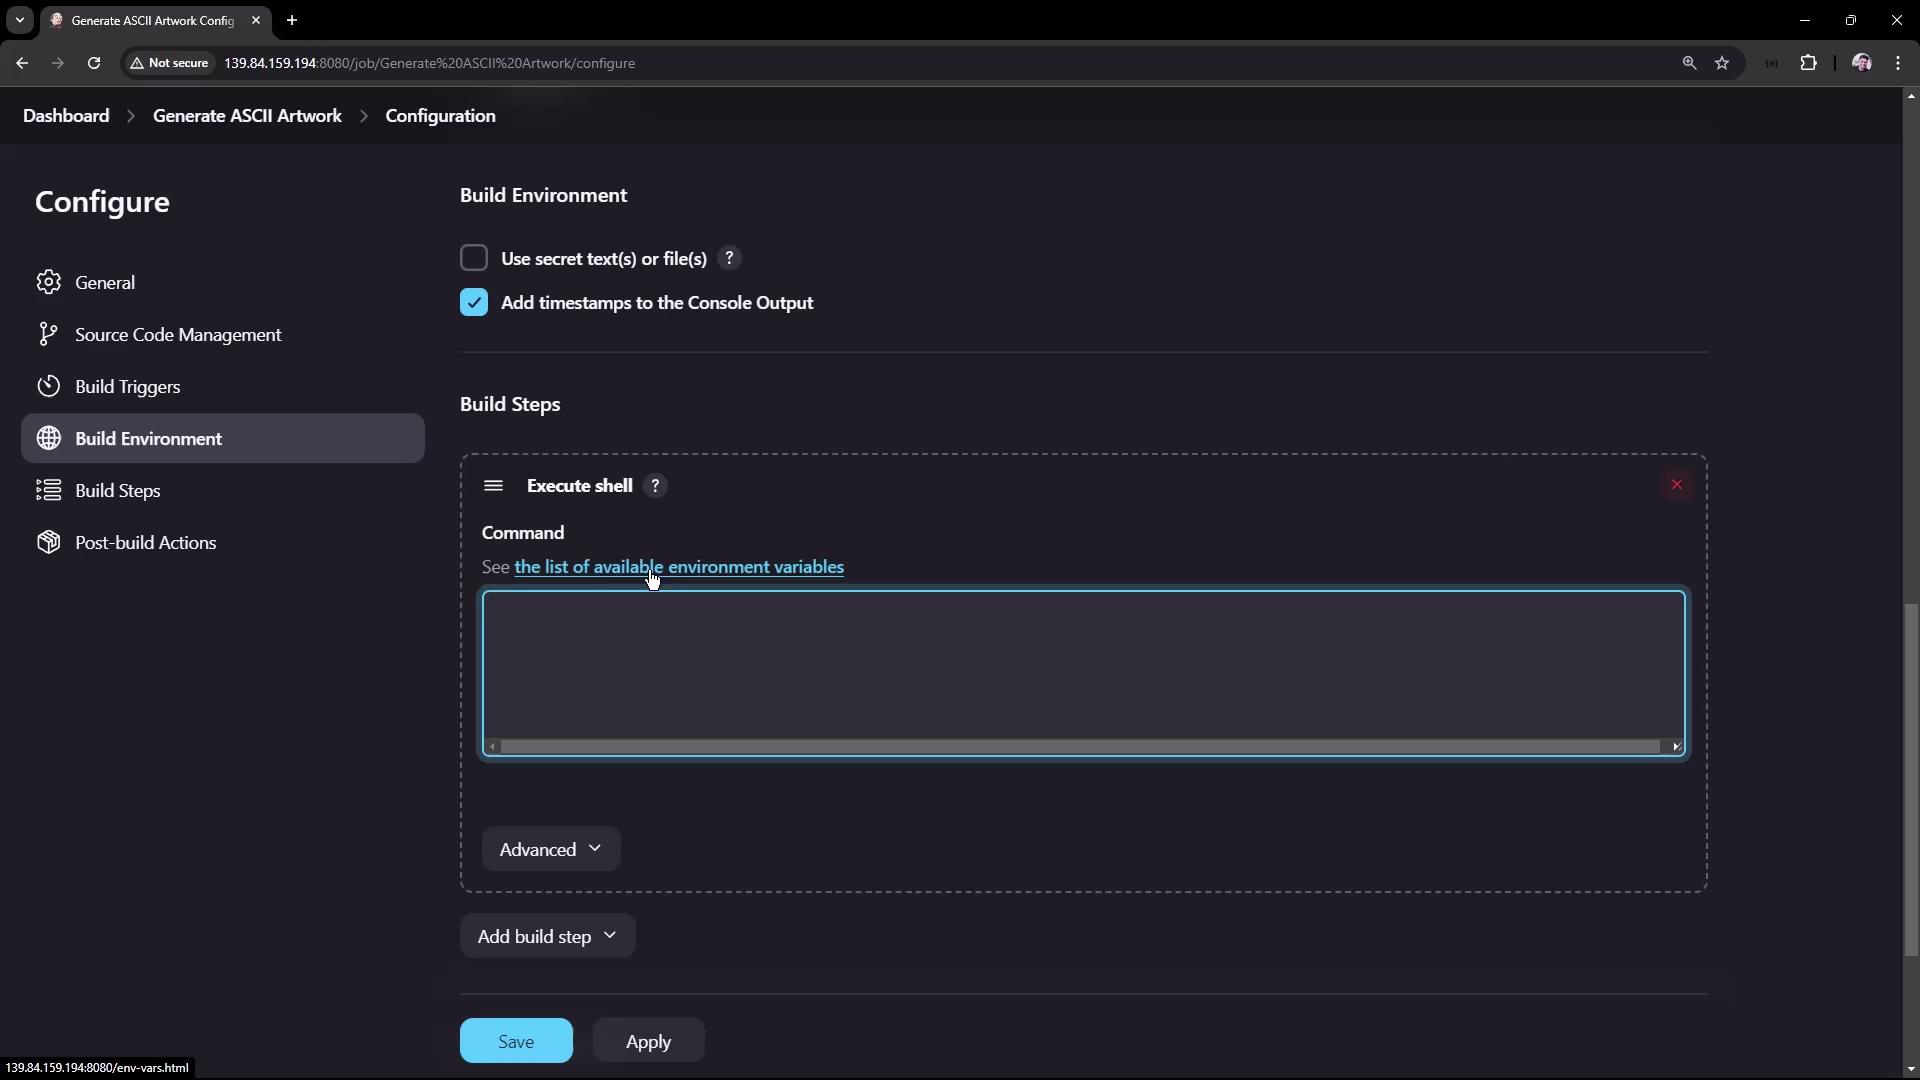
Task: Click the Build Steps list icon
Action: coord(48,490)
